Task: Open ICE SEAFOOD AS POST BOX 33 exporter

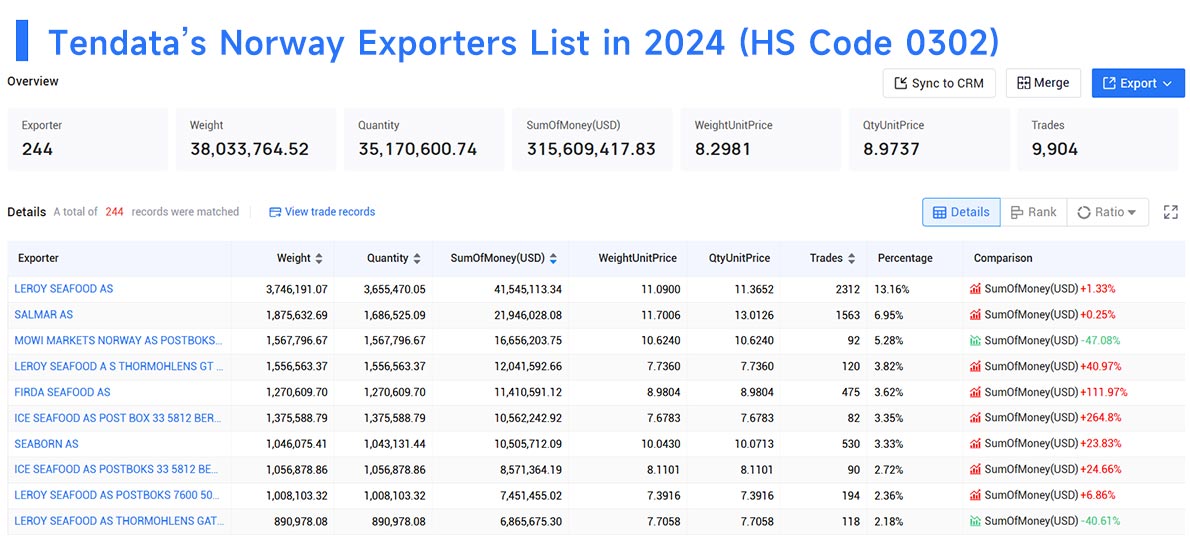Action: pos(119,417)
